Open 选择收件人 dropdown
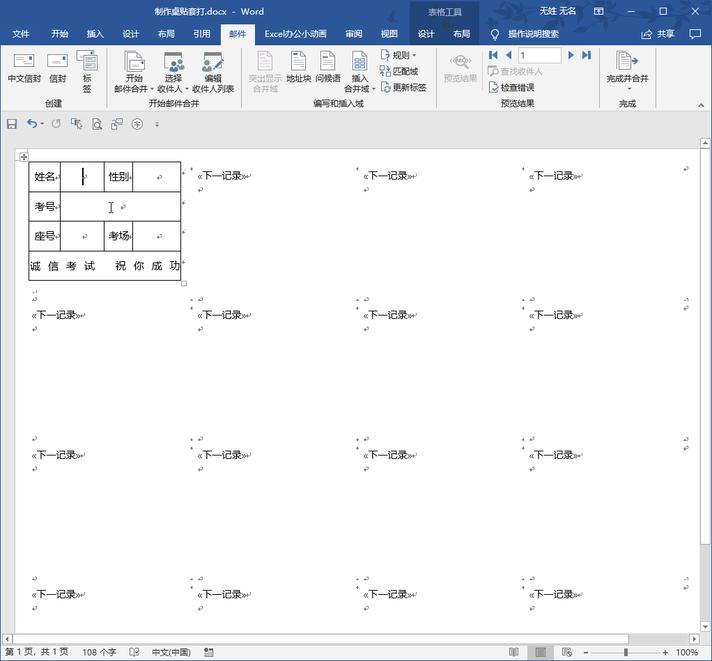This screenshot has height=661, width=712. [x=173, y=71]
